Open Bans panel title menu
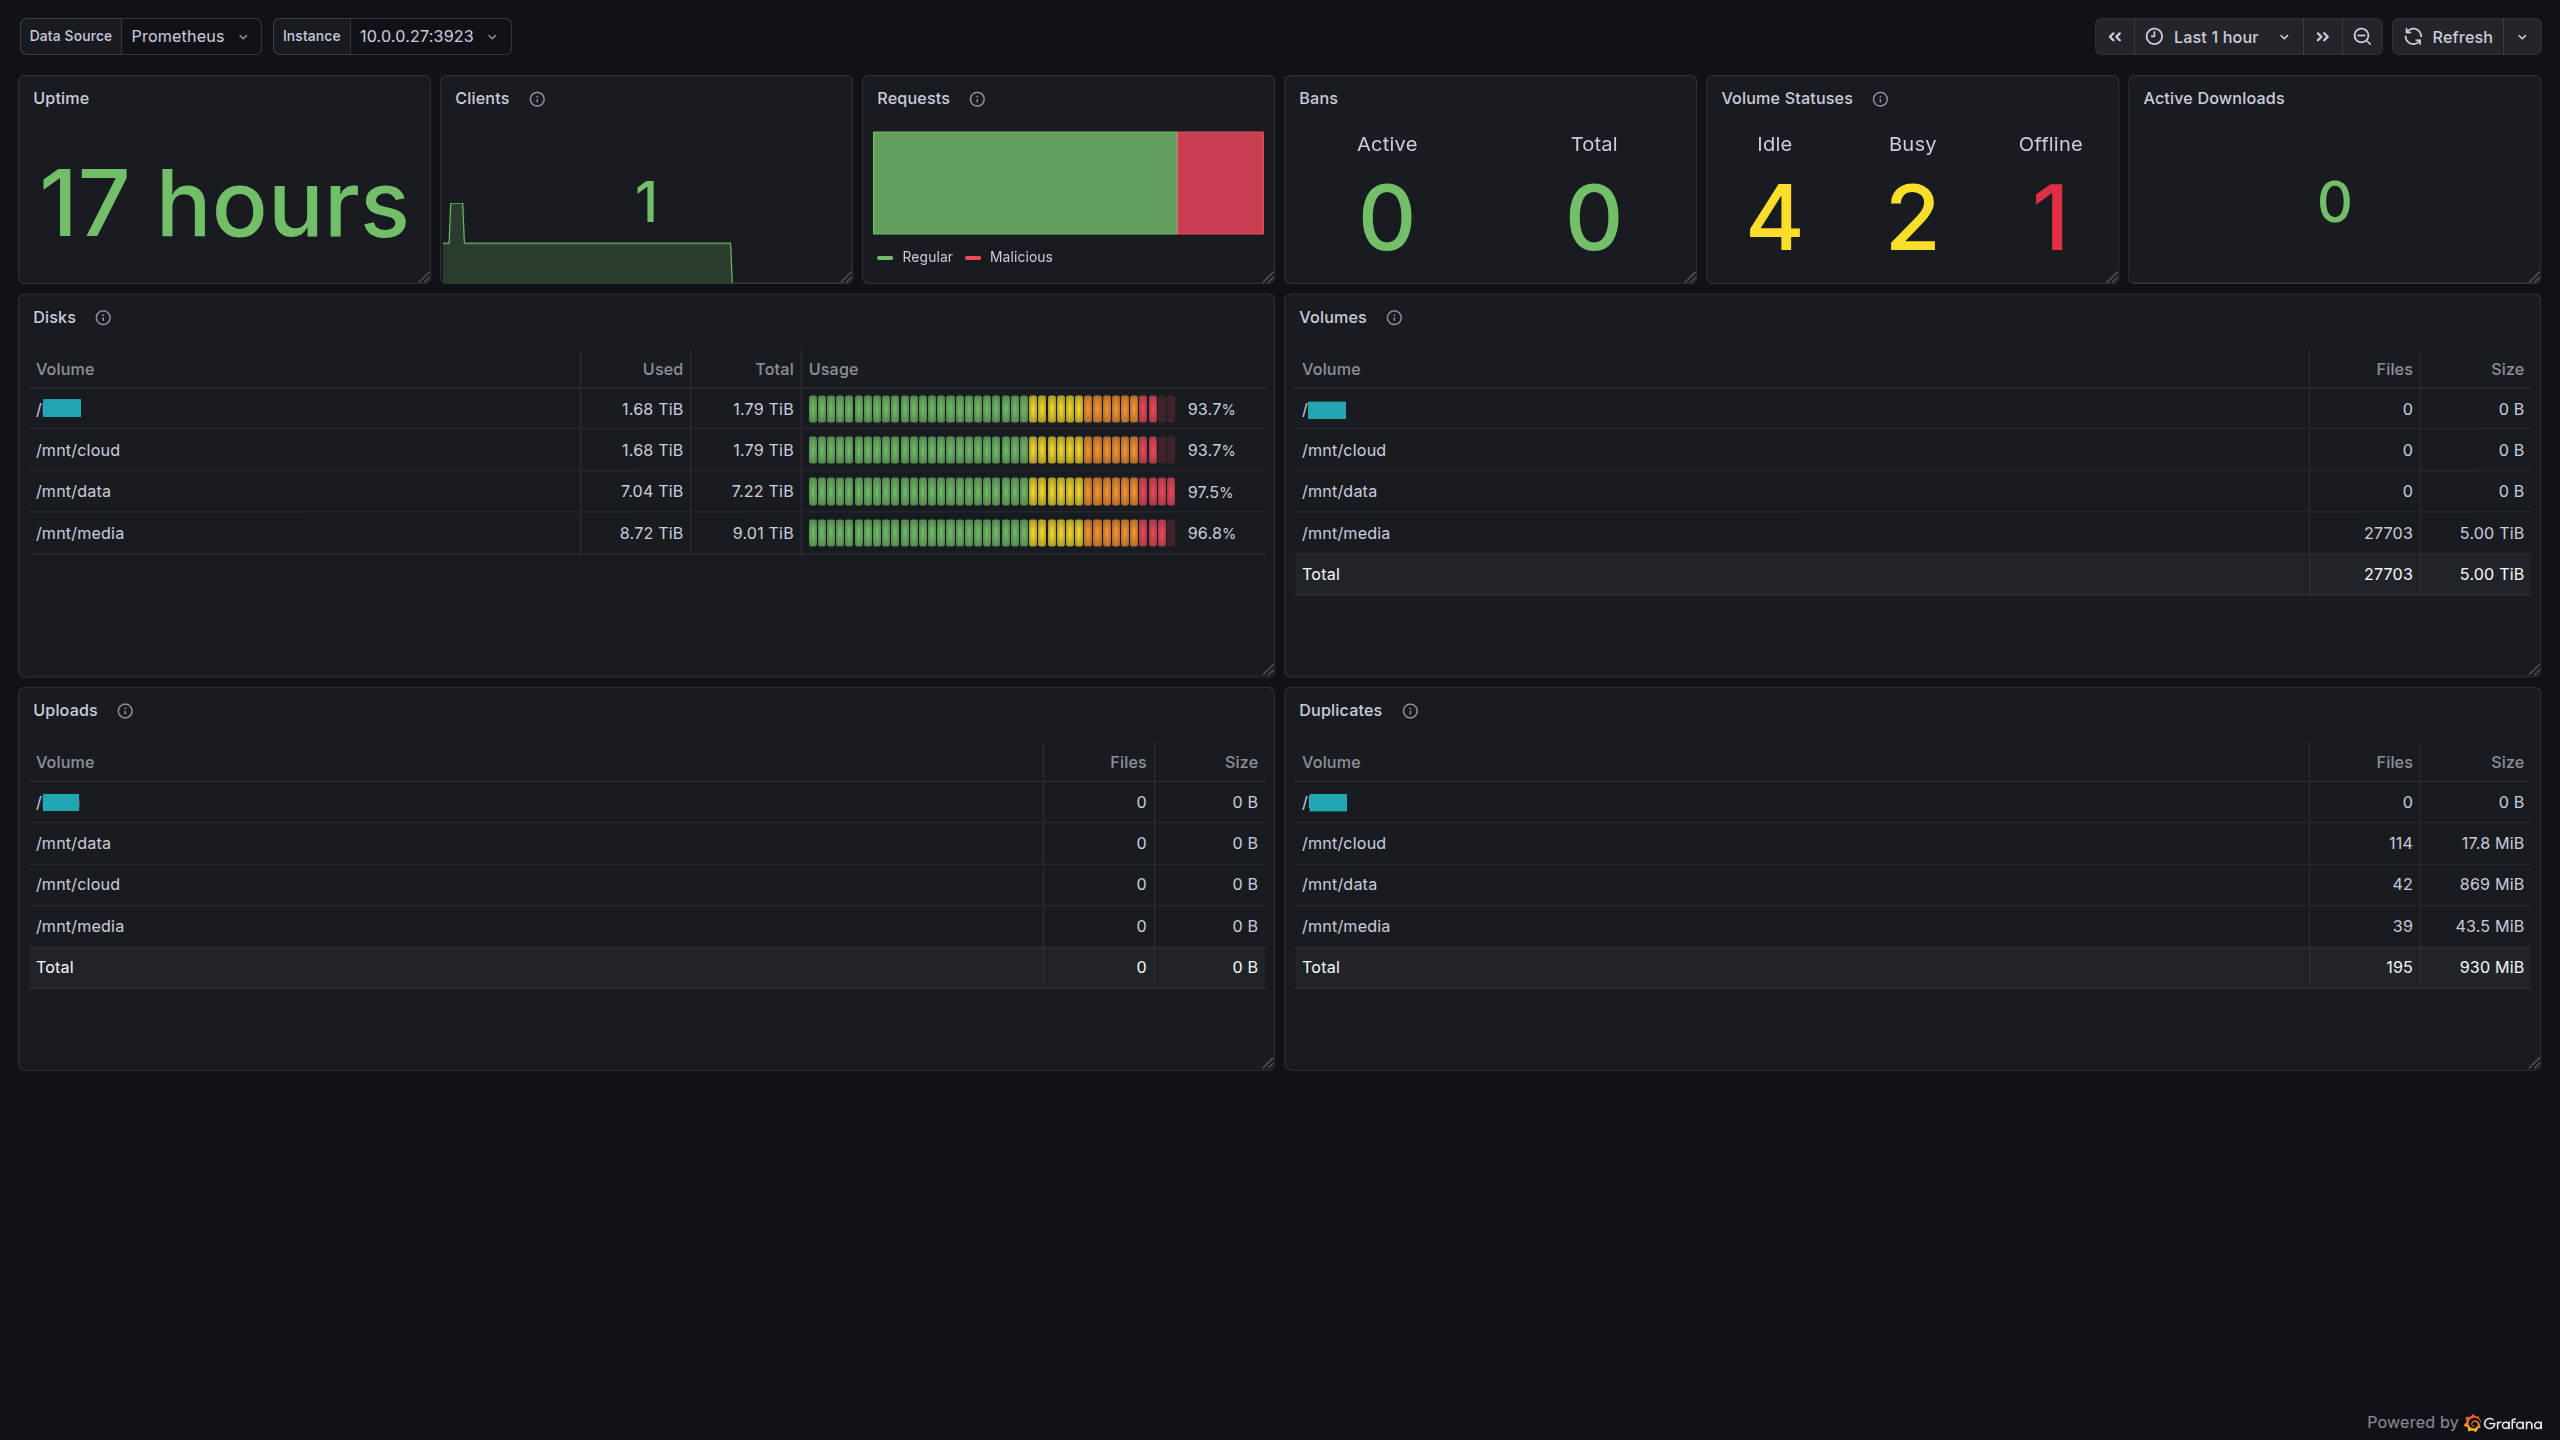This screenshot has height=1440, width=2560. pyautogui.click(x=1318, y=99)
